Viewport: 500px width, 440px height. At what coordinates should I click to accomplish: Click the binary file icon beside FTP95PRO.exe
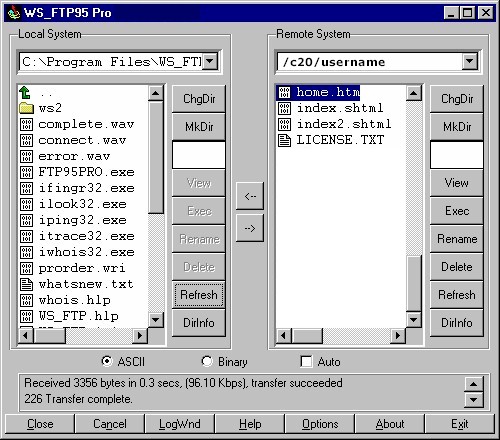coord(26,172)
